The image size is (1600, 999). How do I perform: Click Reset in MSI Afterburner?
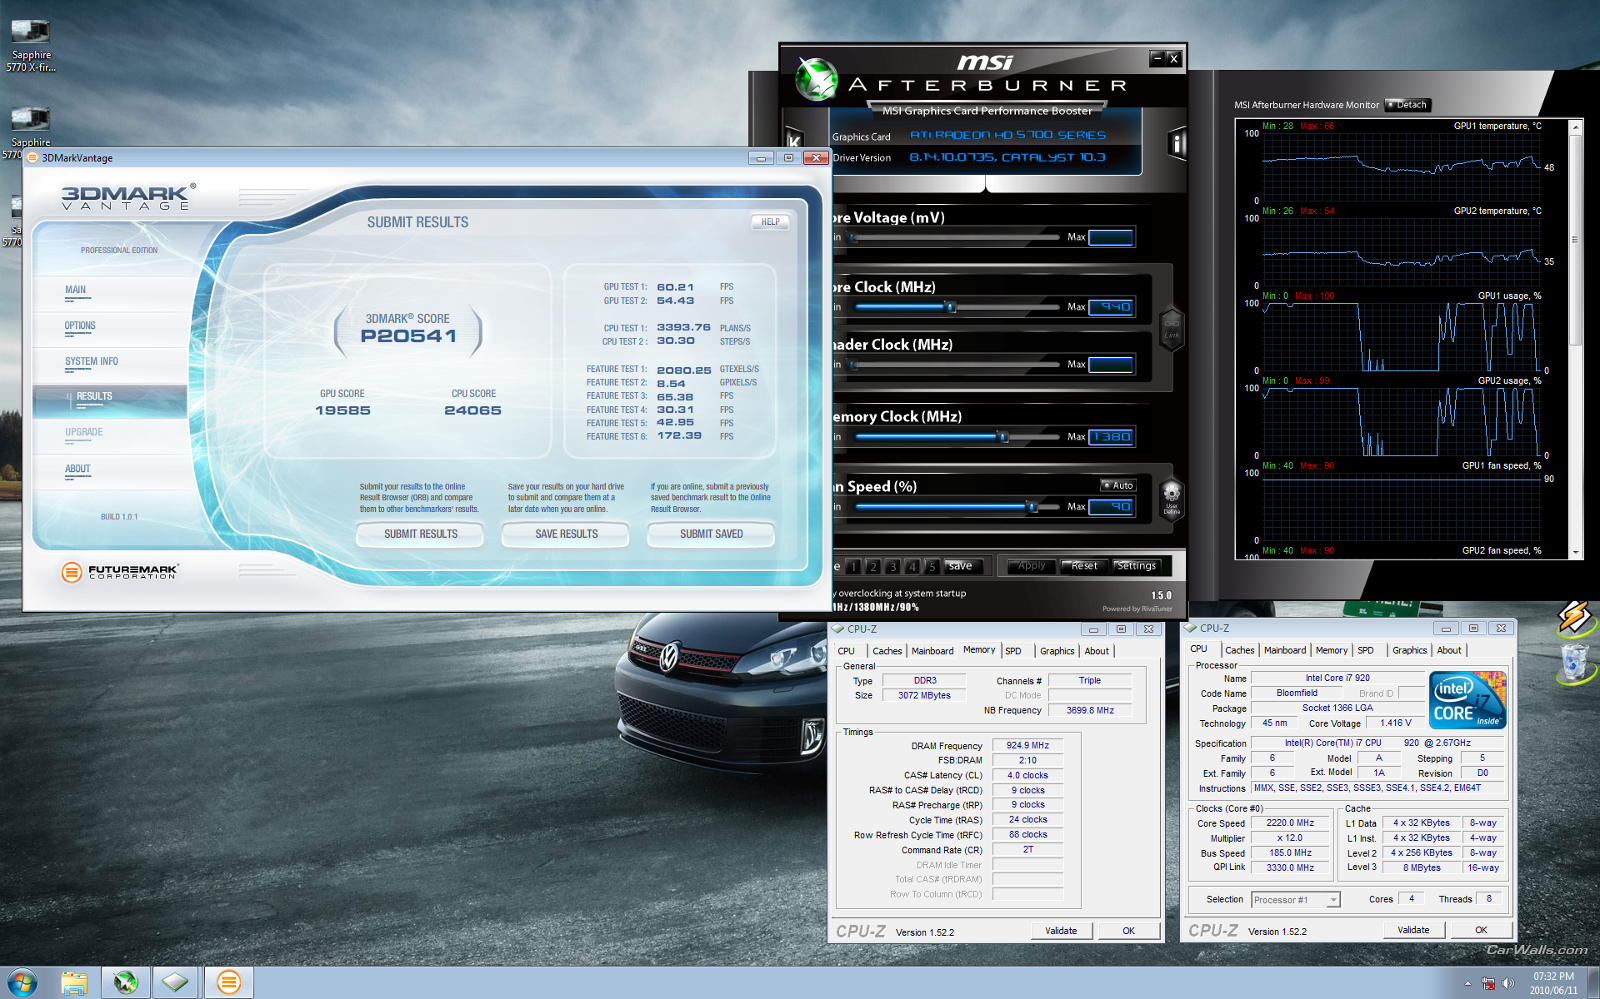click(x=1084, y=566)
